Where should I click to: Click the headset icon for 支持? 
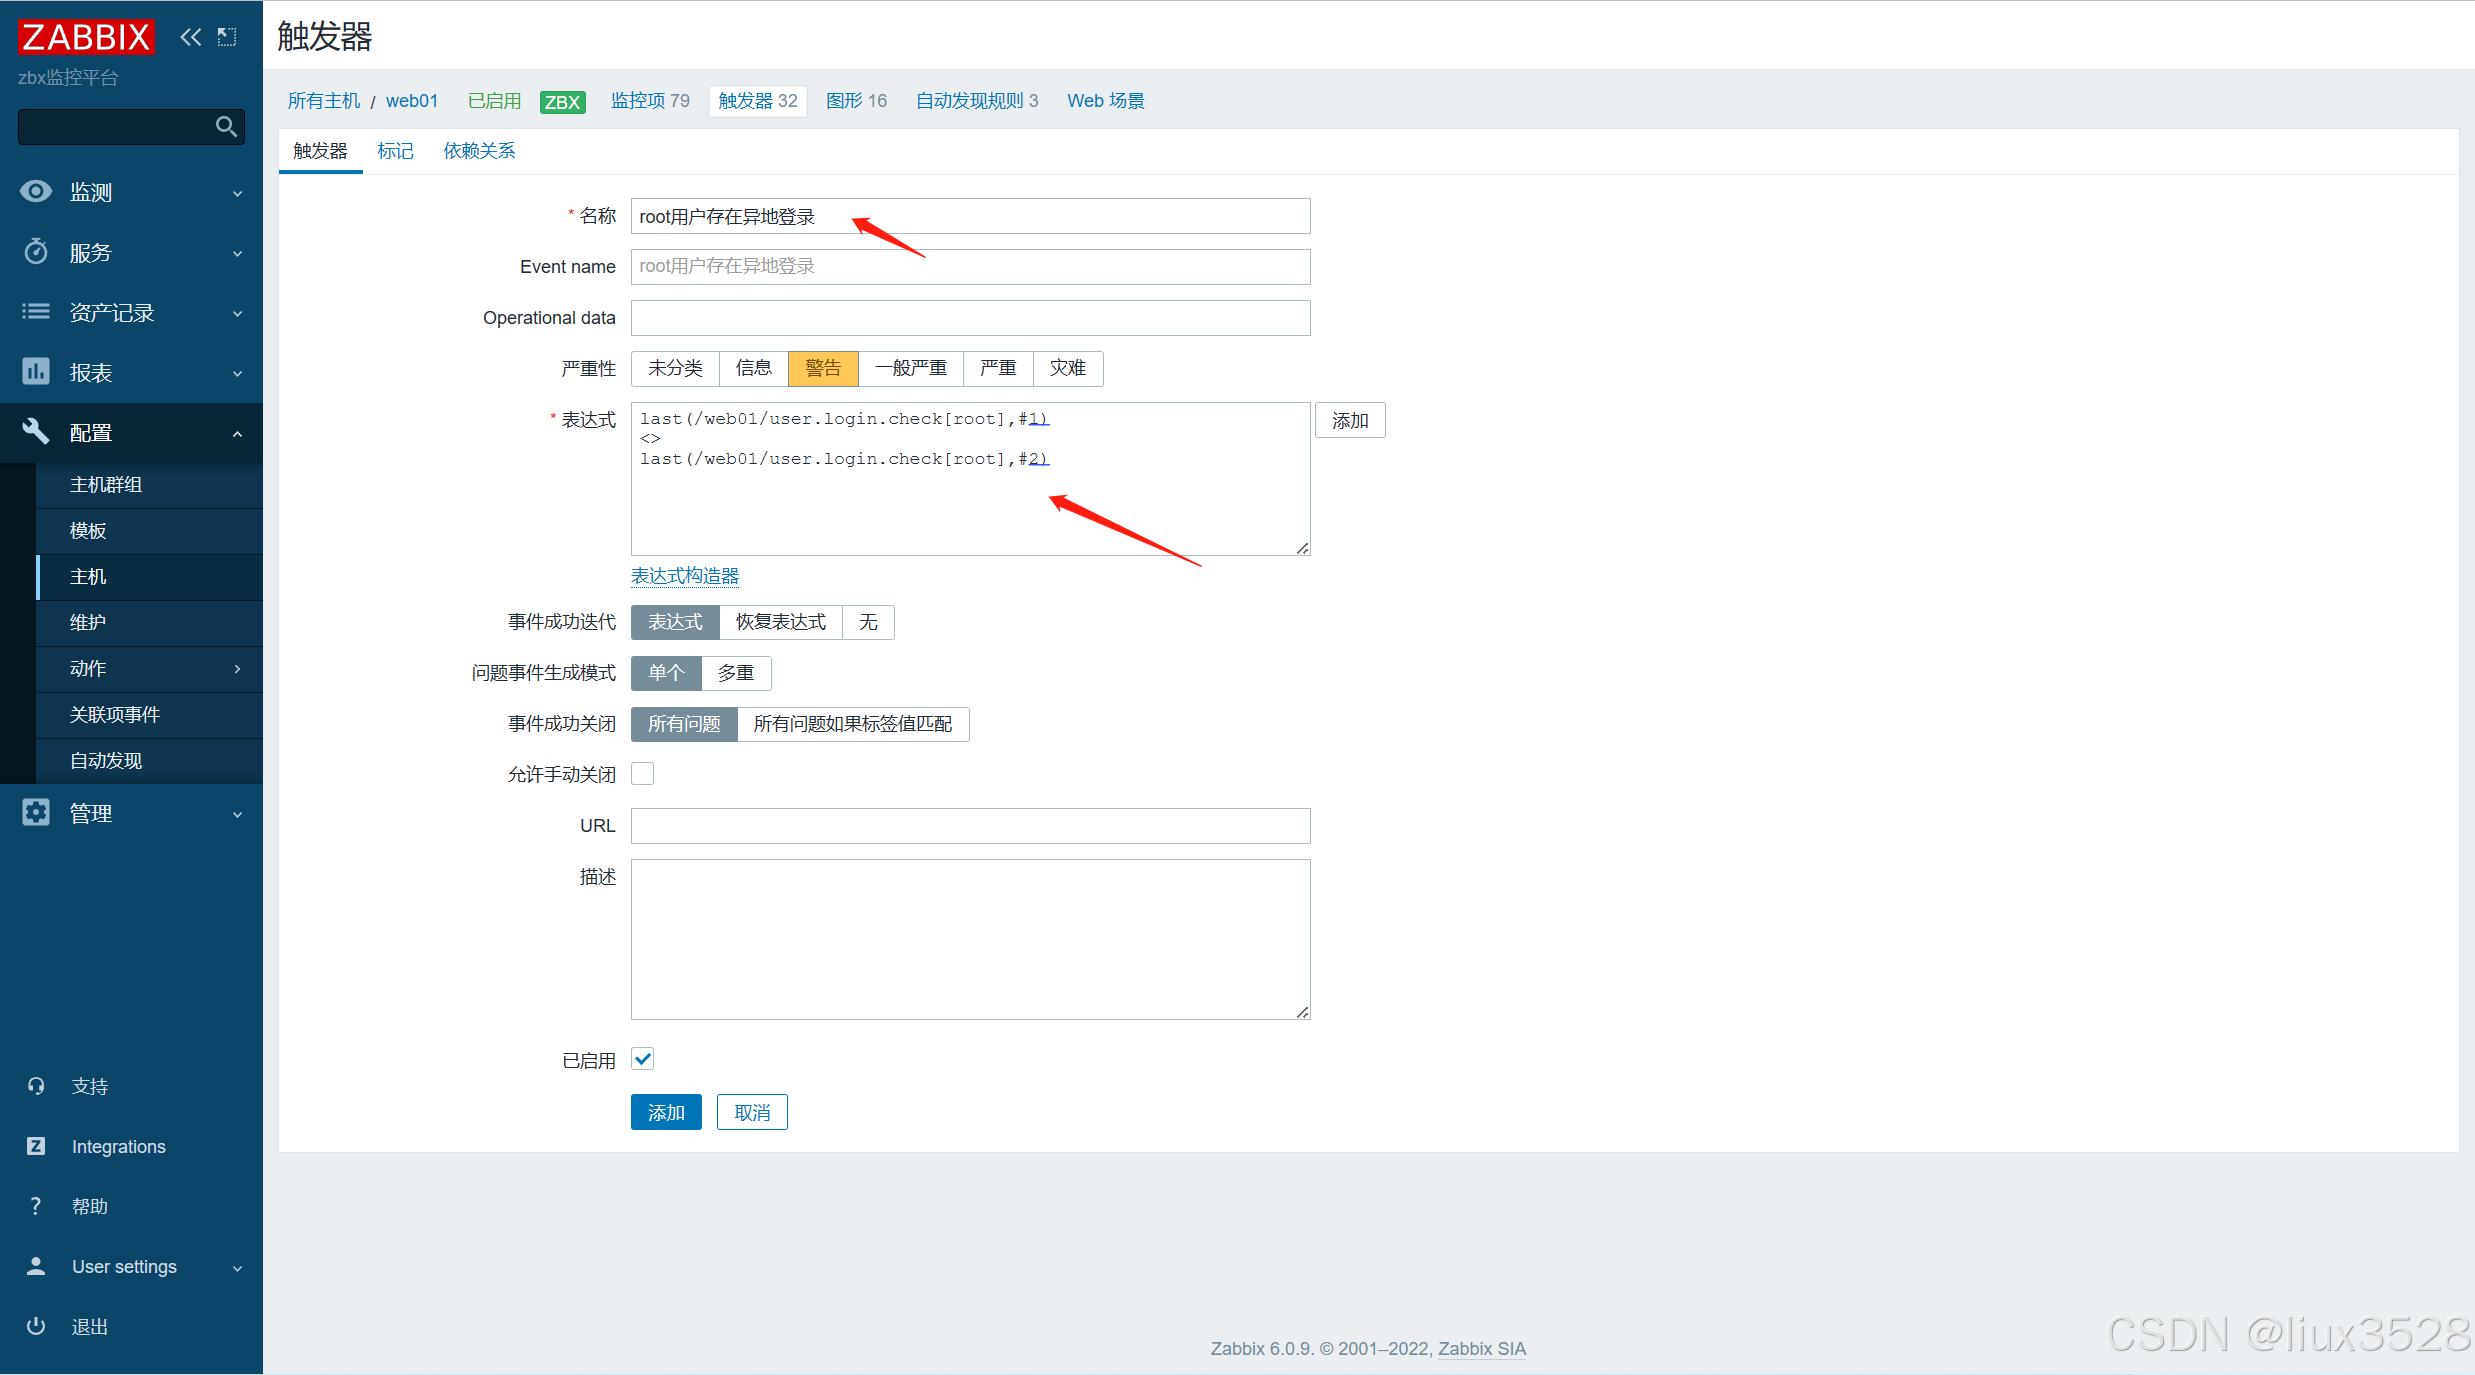point(36,1086)
